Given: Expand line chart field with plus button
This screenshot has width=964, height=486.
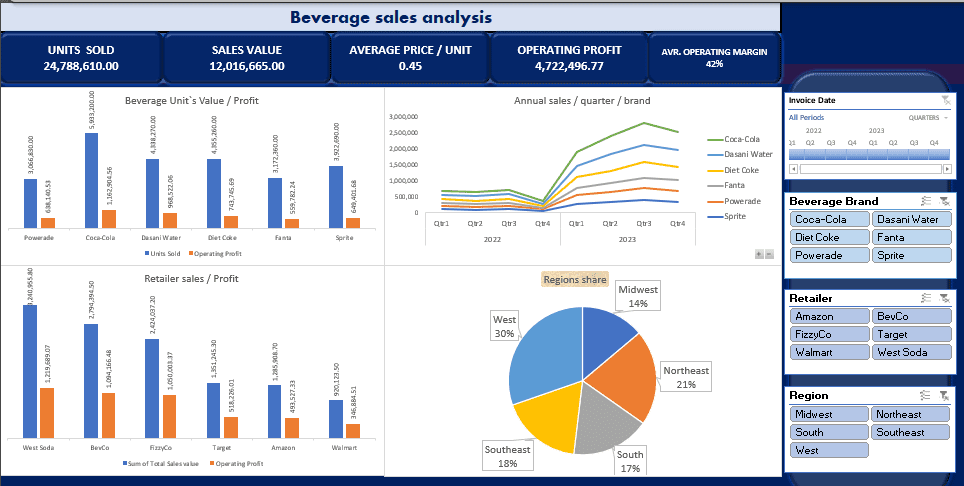Looking at the screenshot, I should click(759, 254).
